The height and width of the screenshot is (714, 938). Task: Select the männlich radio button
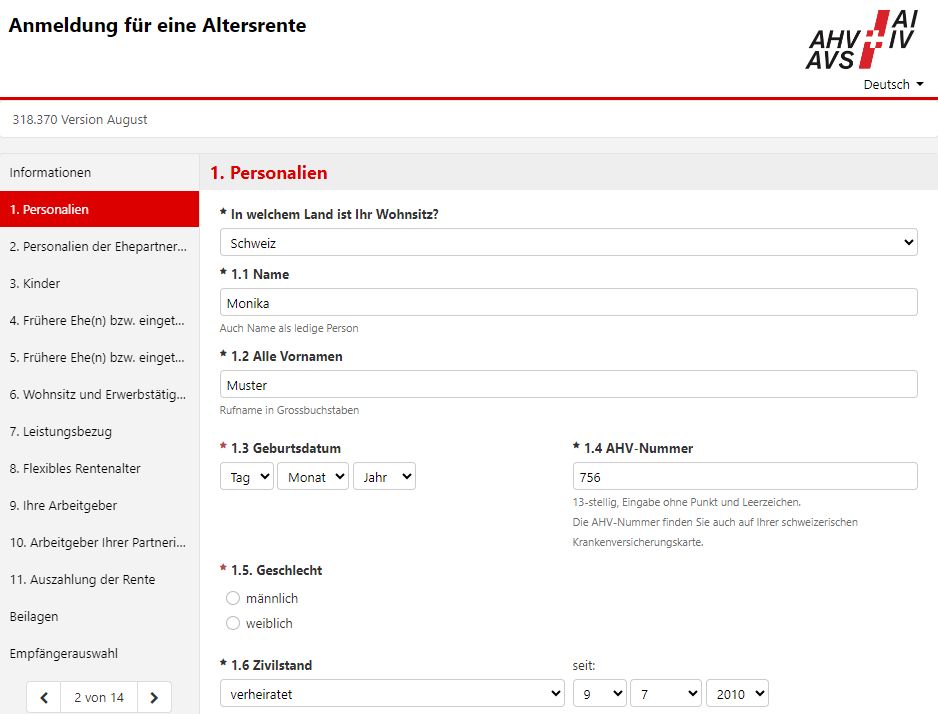tap(233, 598)
